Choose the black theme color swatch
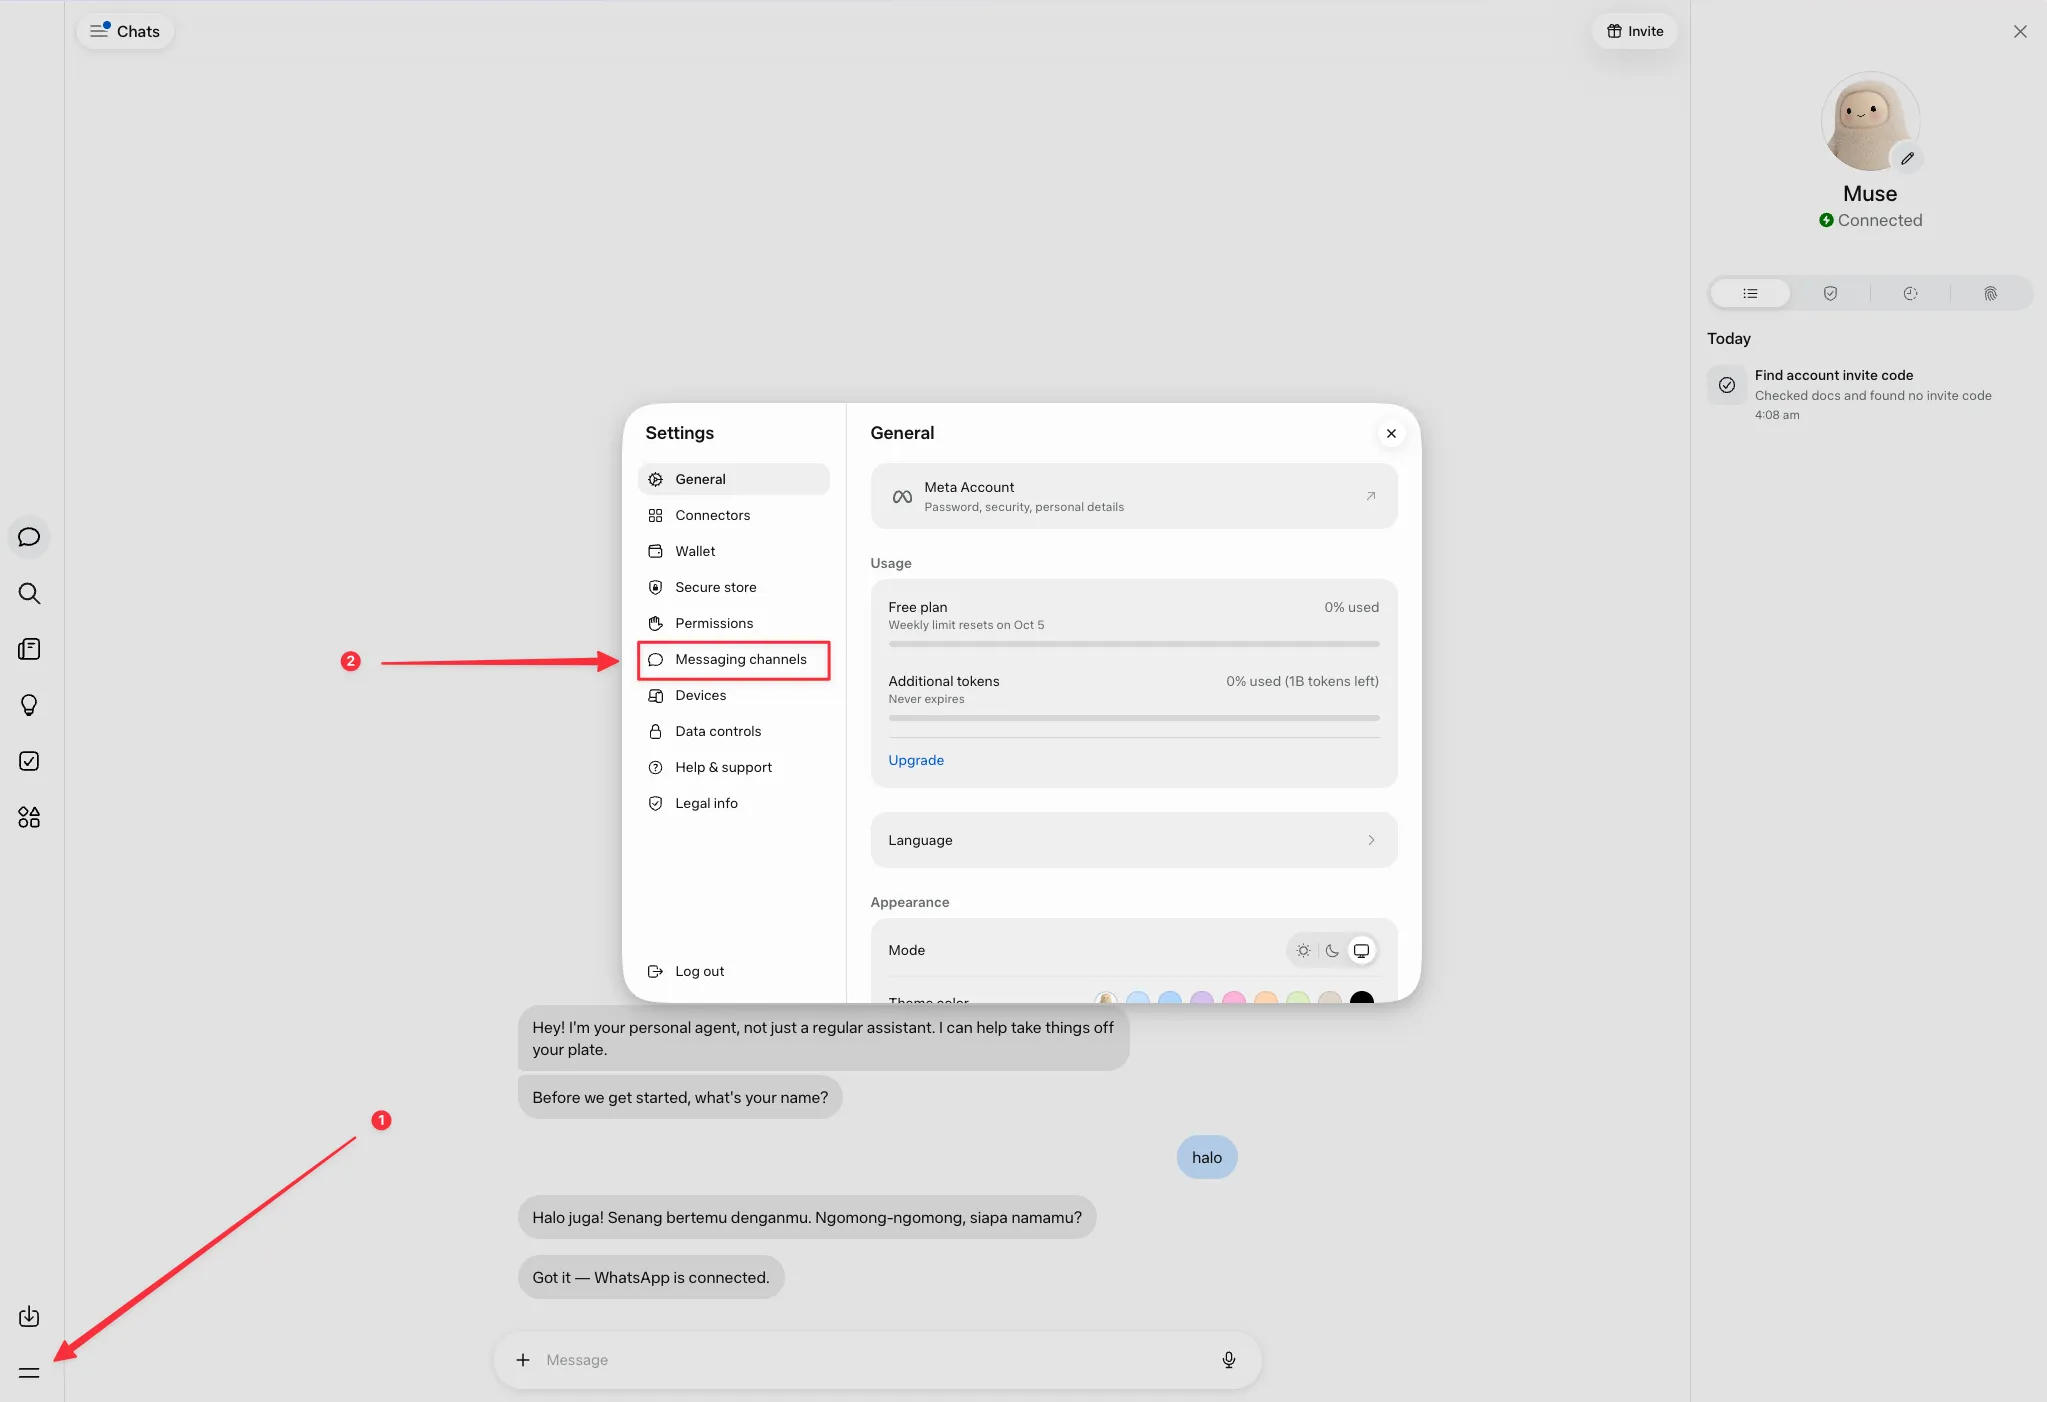The width and height of the screenshot is (2047, 1402). click(x=1361, y=998)
